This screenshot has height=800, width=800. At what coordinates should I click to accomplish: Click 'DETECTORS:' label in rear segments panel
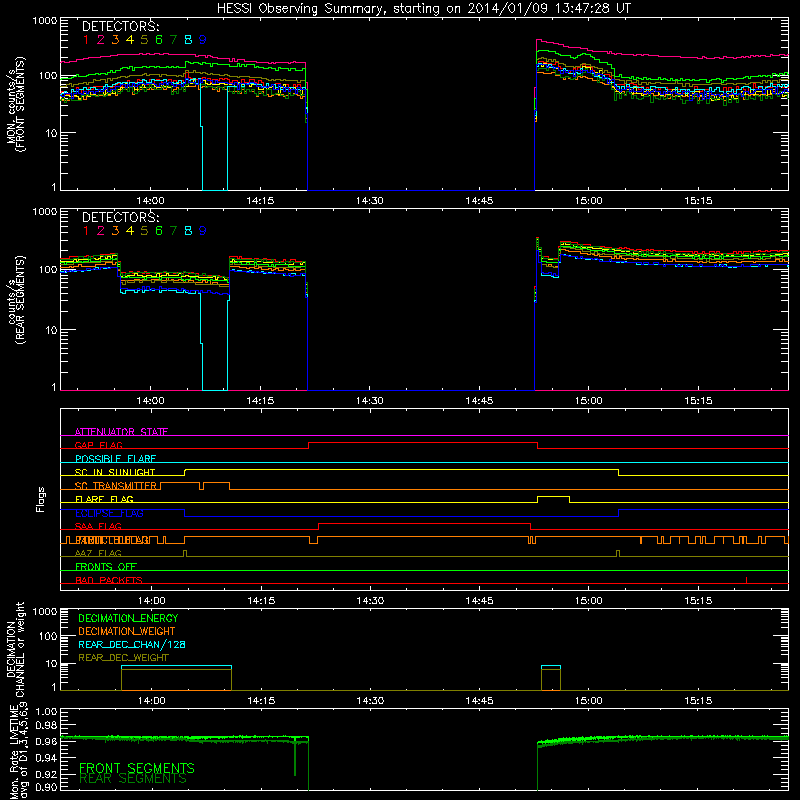point(120,217)
